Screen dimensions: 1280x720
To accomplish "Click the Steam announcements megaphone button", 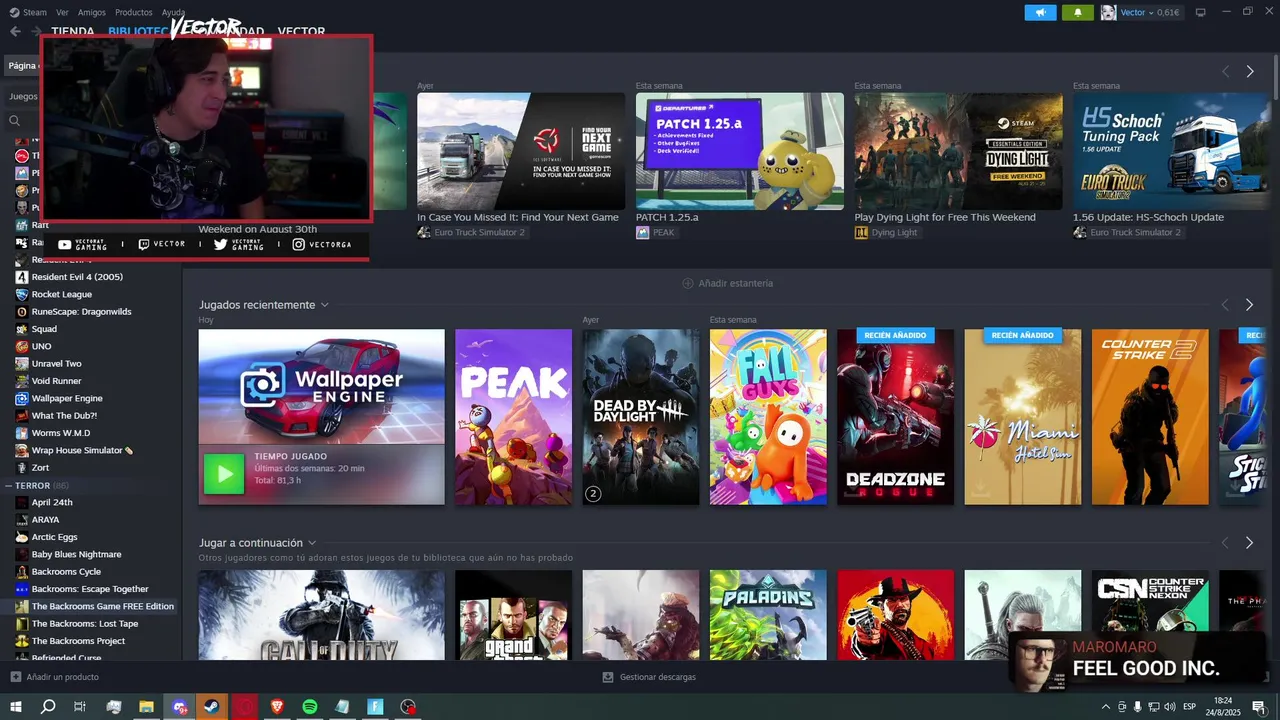I will 1040,12.
